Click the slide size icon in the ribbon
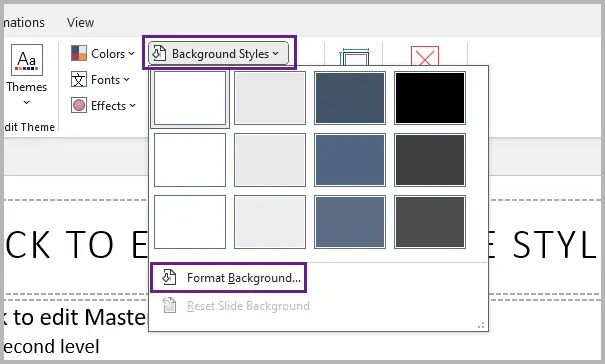This screenshot has width=605, height=364. [x=354, y=57]
